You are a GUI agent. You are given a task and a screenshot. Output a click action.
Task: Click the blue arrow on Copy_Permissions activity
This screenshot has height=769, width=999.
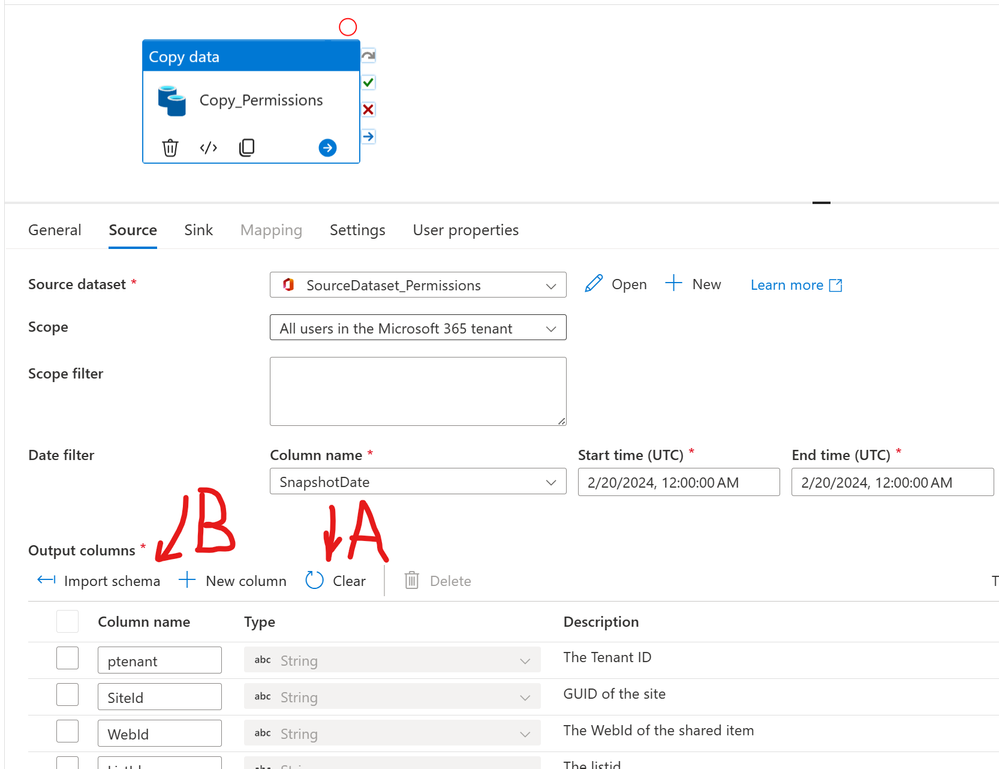tap(327, 148)
